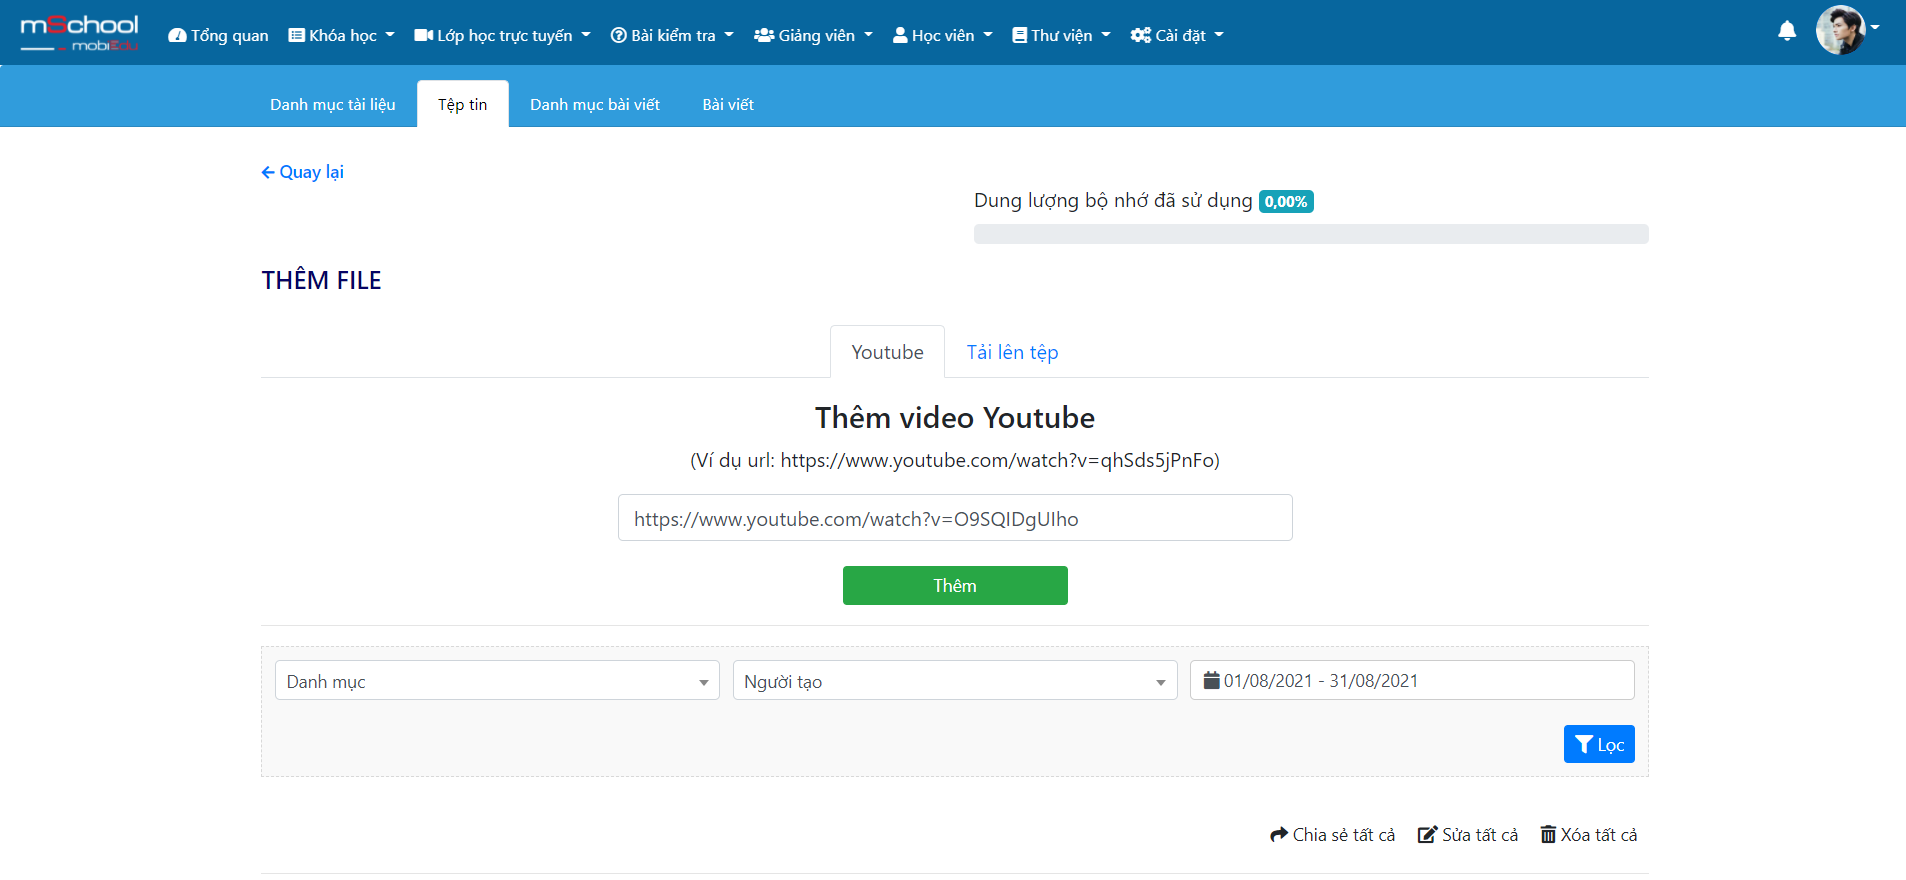The image size is (1906, 880).
Task: Click the video camera icon for Lớp học trực tuyến
Action: tap(423, 35)
